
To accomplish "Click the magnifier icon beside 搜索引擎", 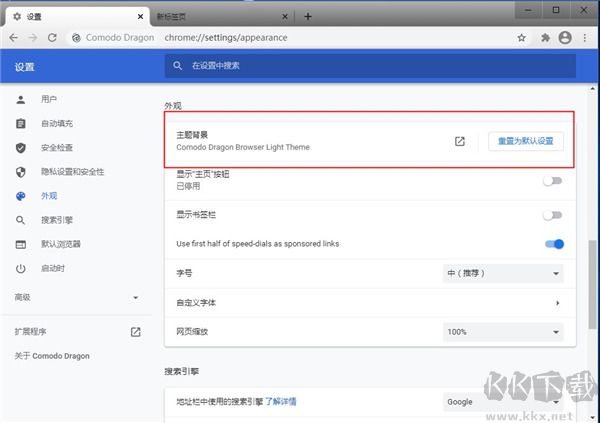I will pyautogui.click(x=21, y=220).
